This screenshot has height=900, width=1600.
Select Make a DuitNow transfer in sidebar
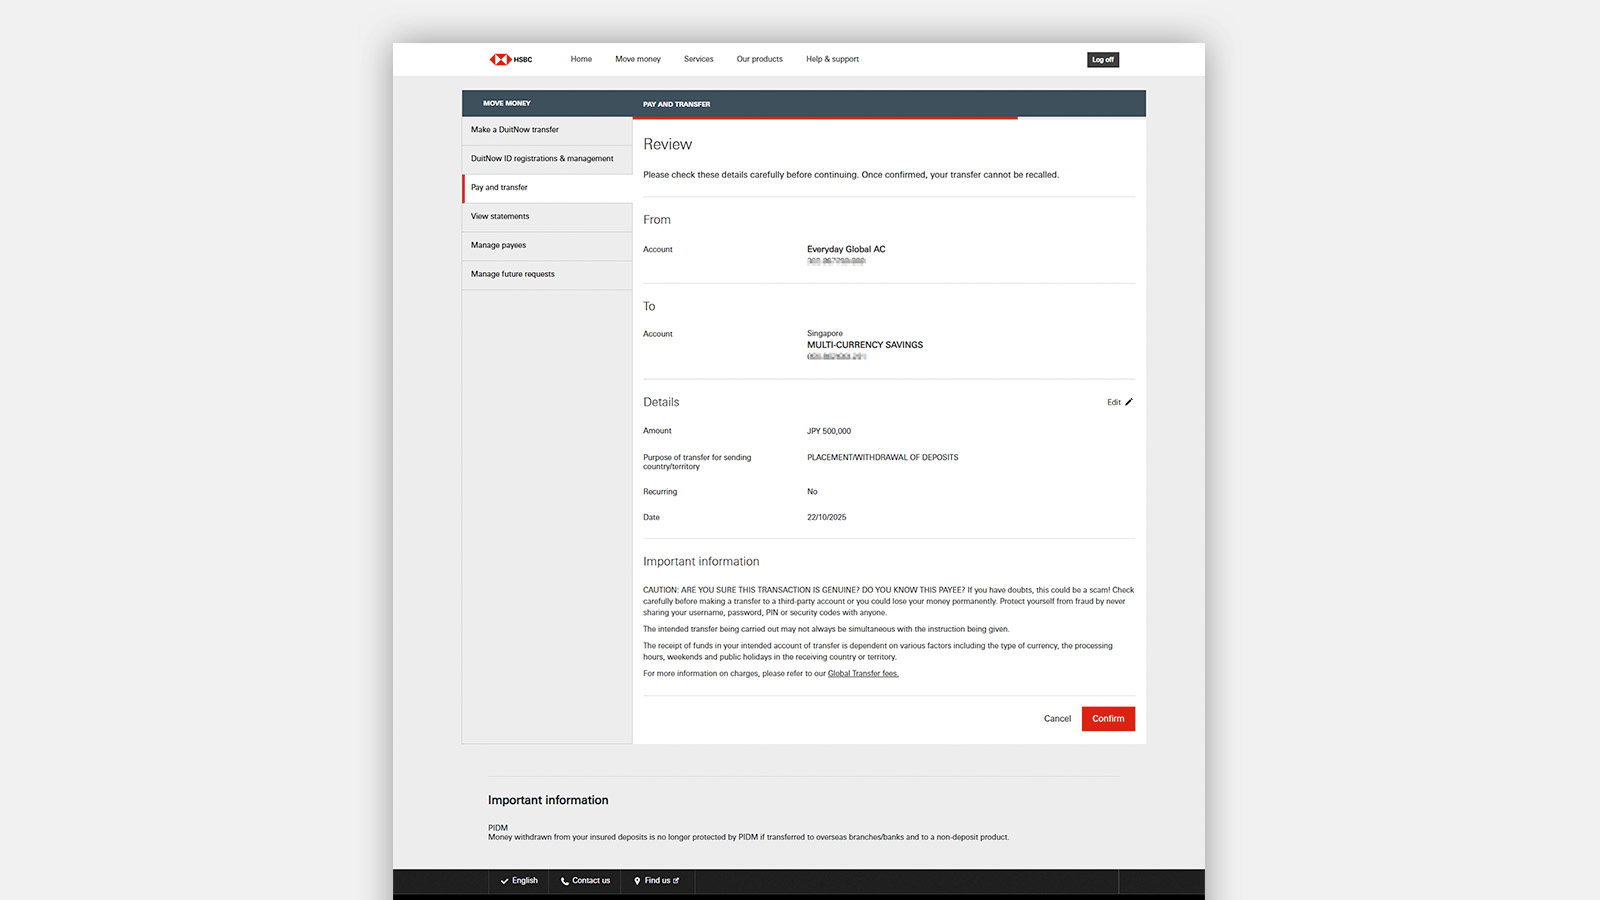[515, 130]
